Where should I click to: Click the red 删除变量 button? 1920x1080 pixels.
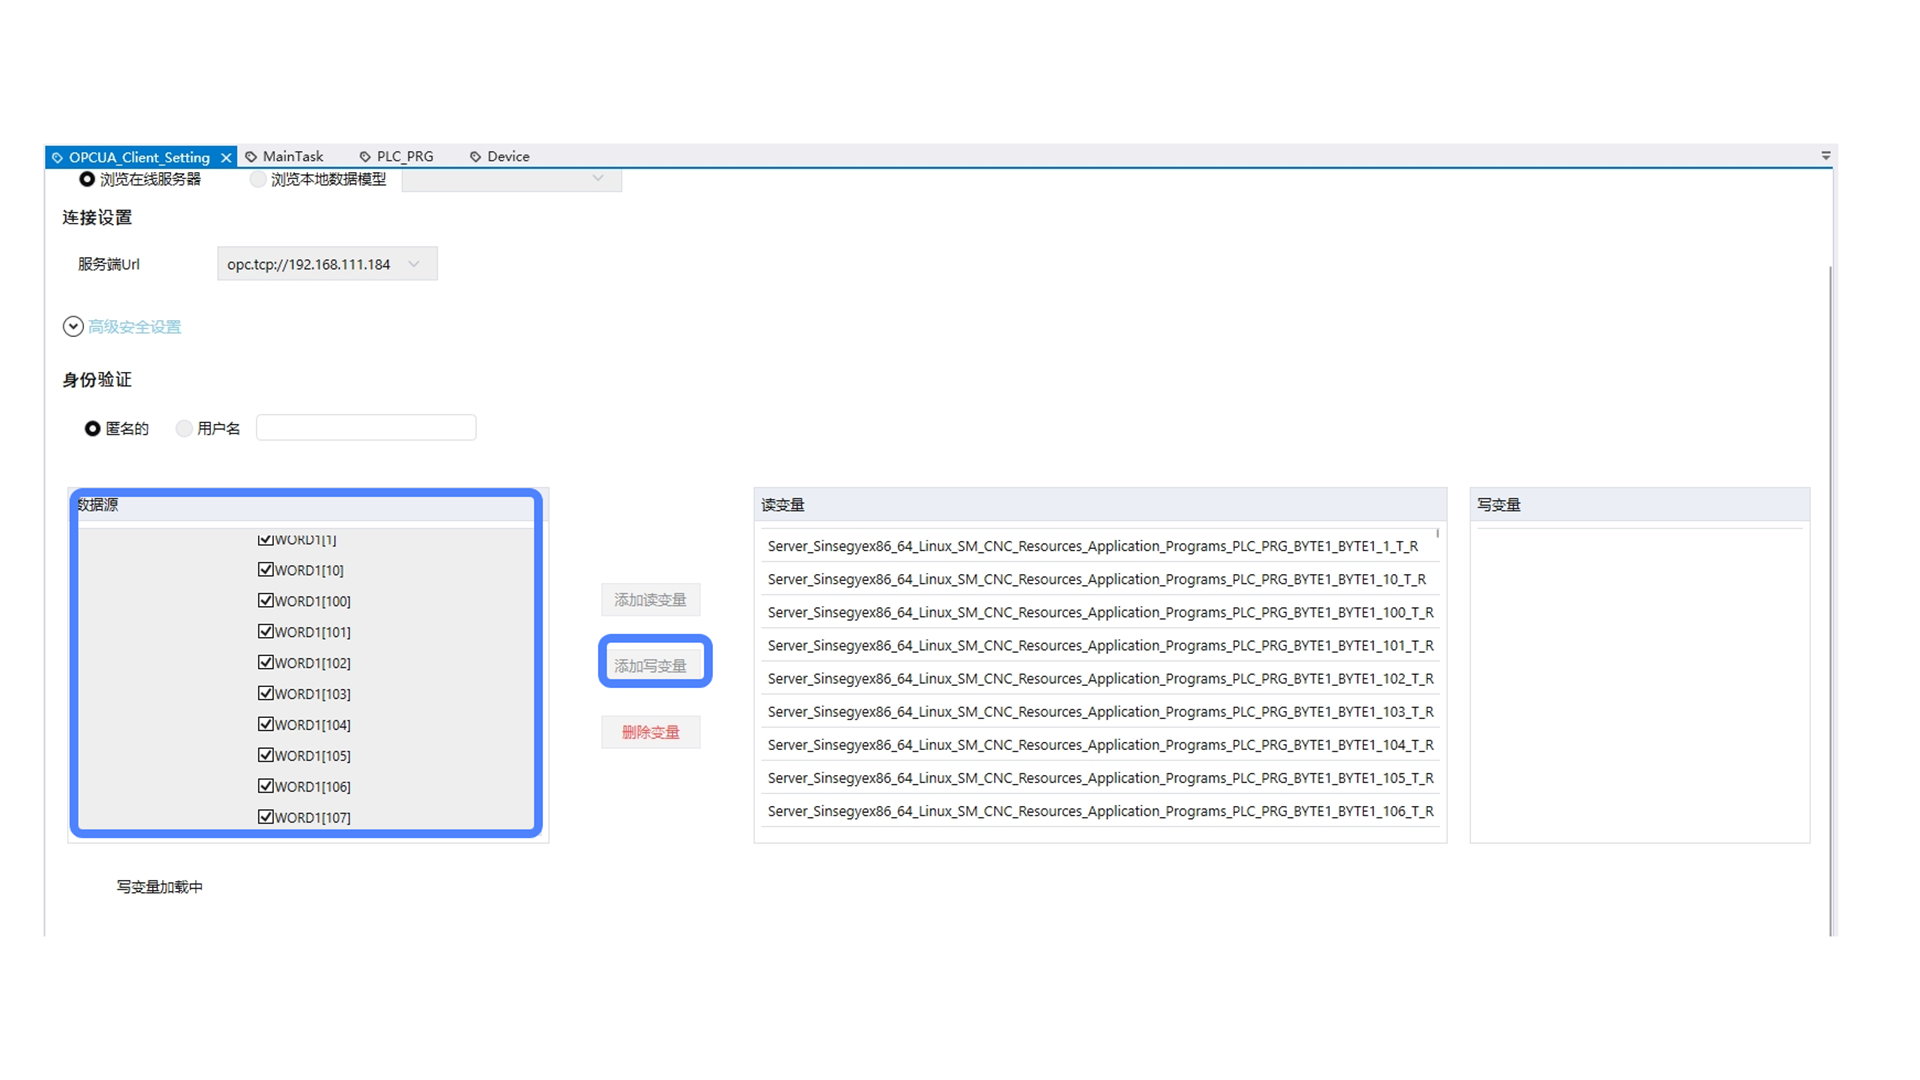(650, 732)
